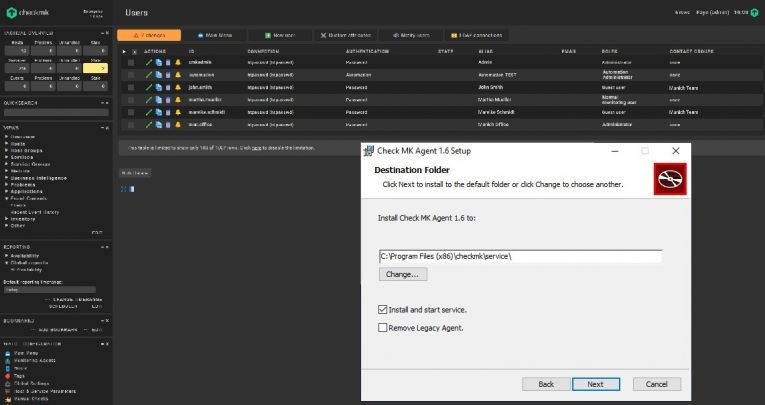Open Monitoring Agents in WATO configuration

click(35, 361)
